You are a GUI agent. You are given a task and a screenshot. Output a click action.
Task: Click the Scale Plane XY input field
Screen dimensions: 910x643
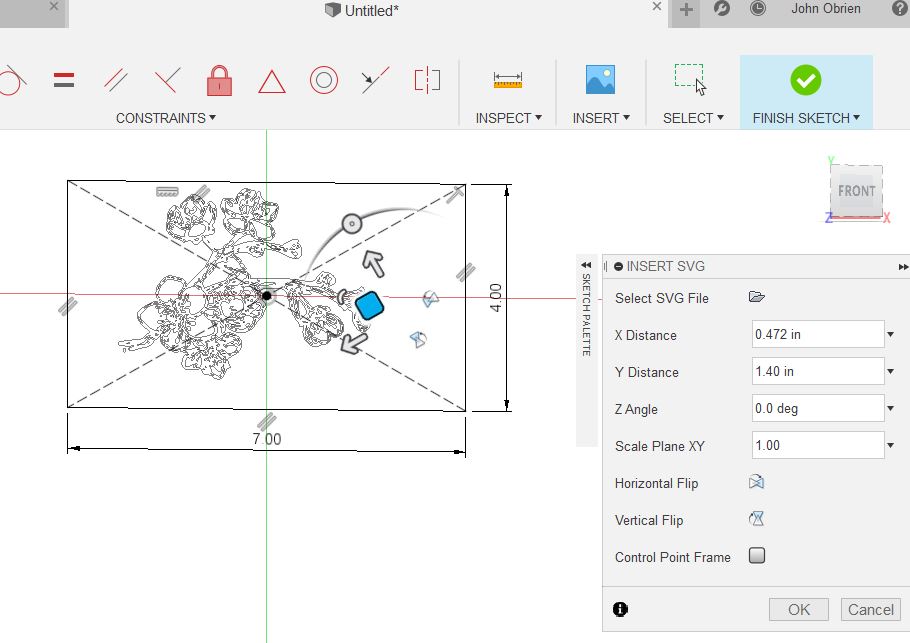[x=818, y=446]
